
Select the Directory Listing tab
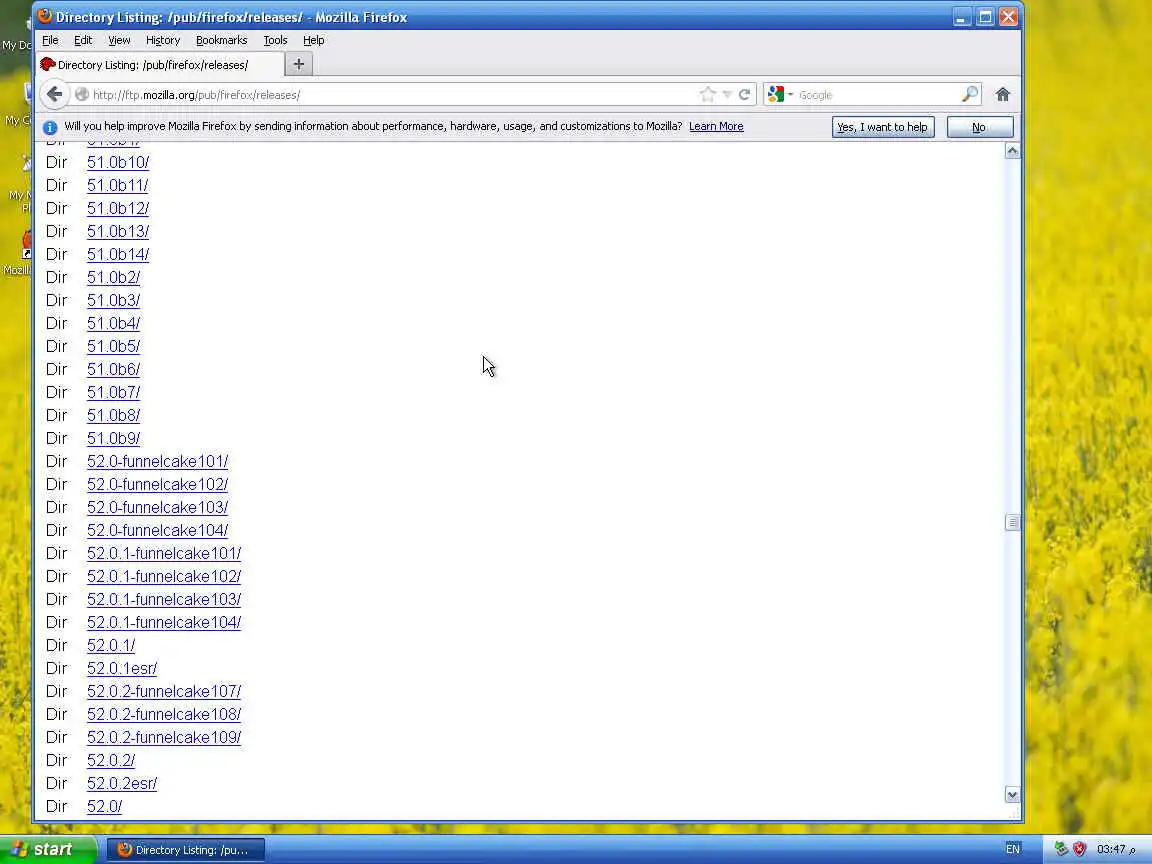pos(160,65)
